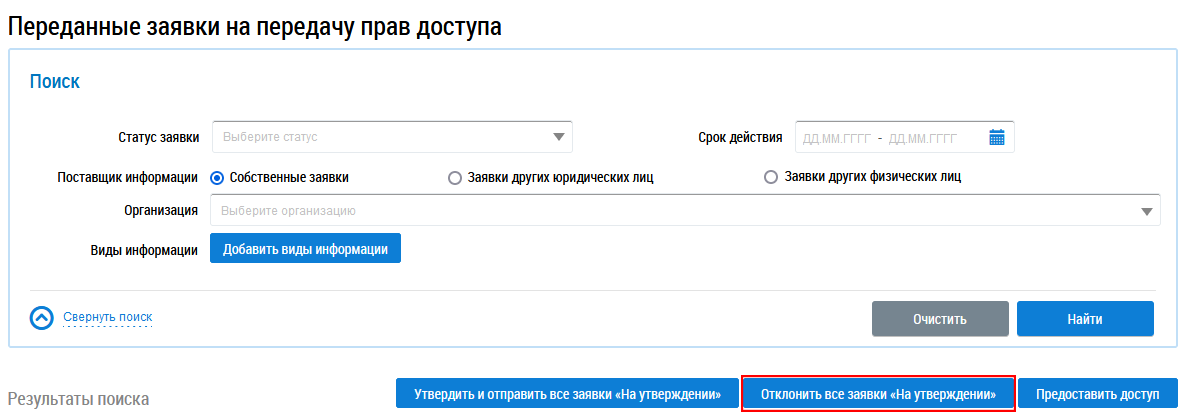Open the Выберите организацию combo box
Viewport: 1187px width, 416px height.
[670, 211]
